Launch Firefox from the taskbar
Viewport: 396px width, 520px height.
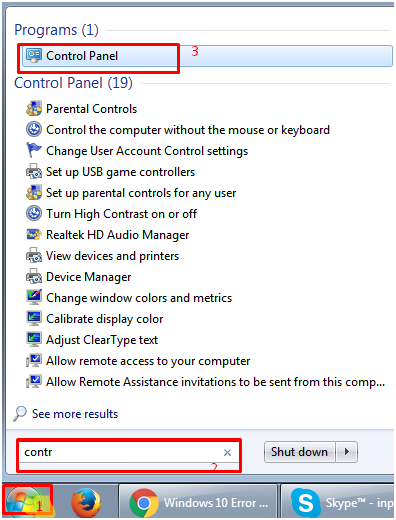[86, 503]
